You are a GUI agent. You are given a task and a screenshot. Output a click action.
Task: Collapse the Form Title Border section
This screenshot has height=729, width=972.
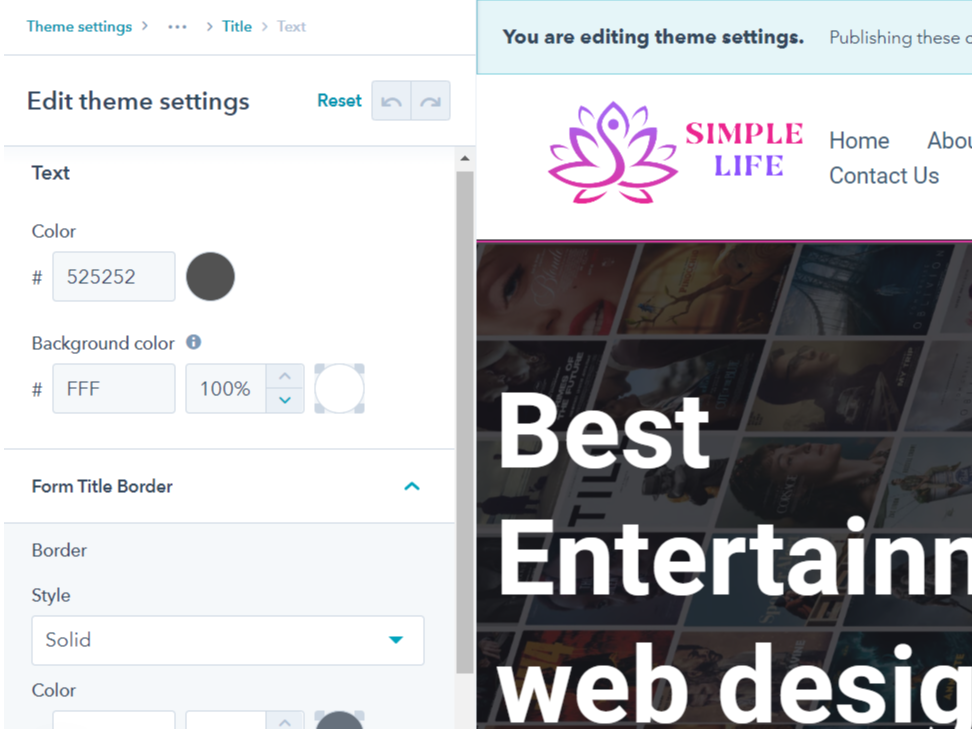[412, 486]
